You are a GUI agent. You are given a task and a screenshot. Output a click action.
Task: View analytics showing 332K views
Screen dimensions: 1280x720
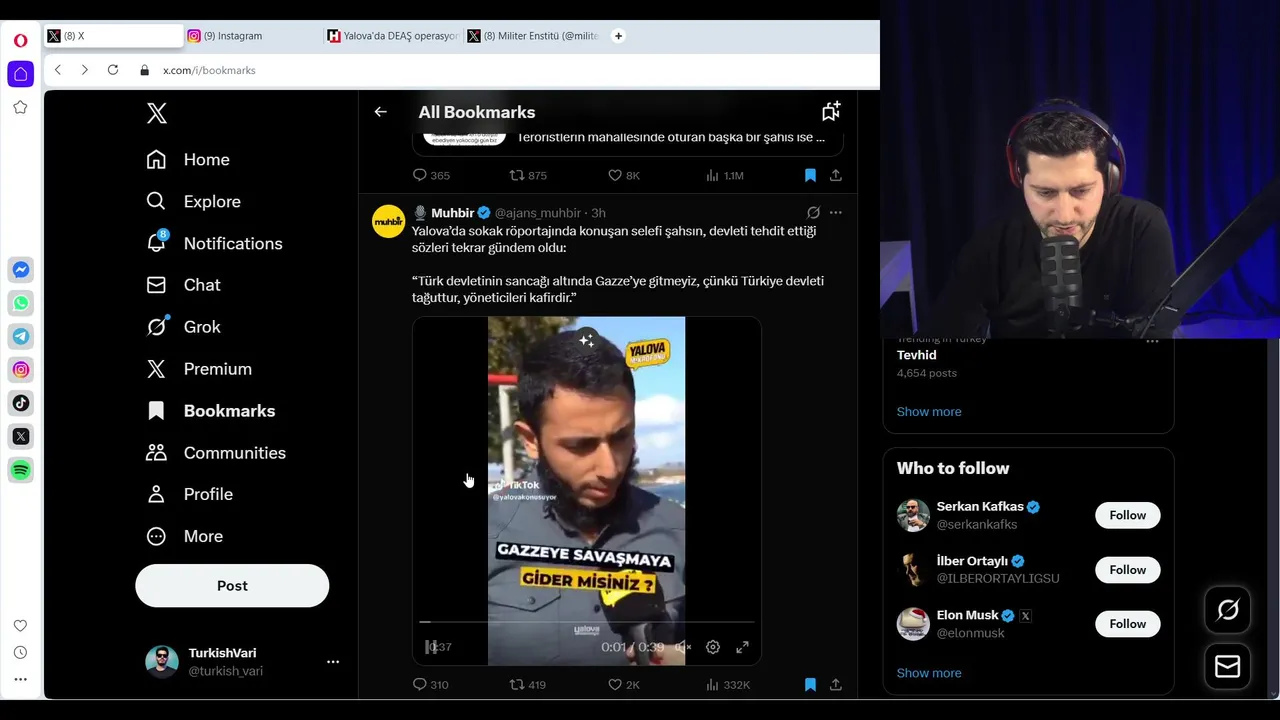point(712,685)
